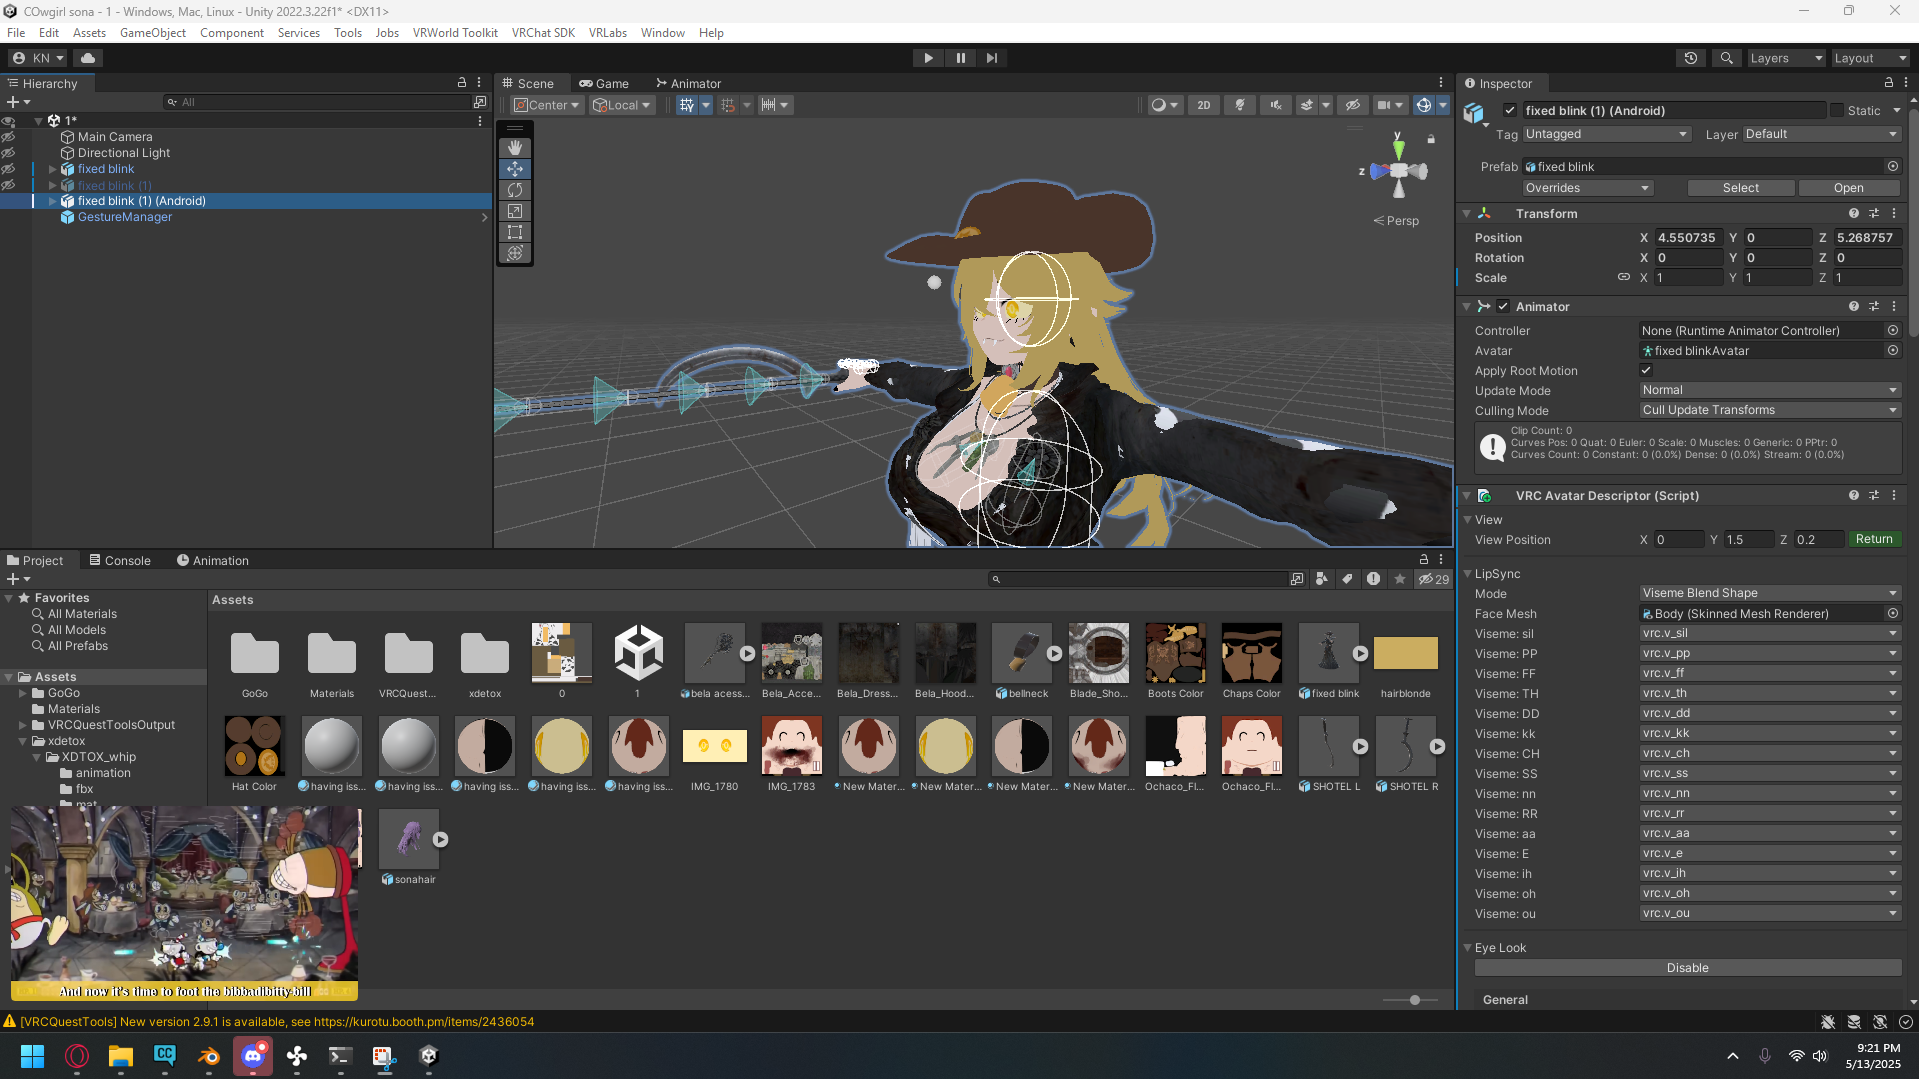Enable the Static checkbox
Screen dimensions: 1919x1079
pos(1837,111)
